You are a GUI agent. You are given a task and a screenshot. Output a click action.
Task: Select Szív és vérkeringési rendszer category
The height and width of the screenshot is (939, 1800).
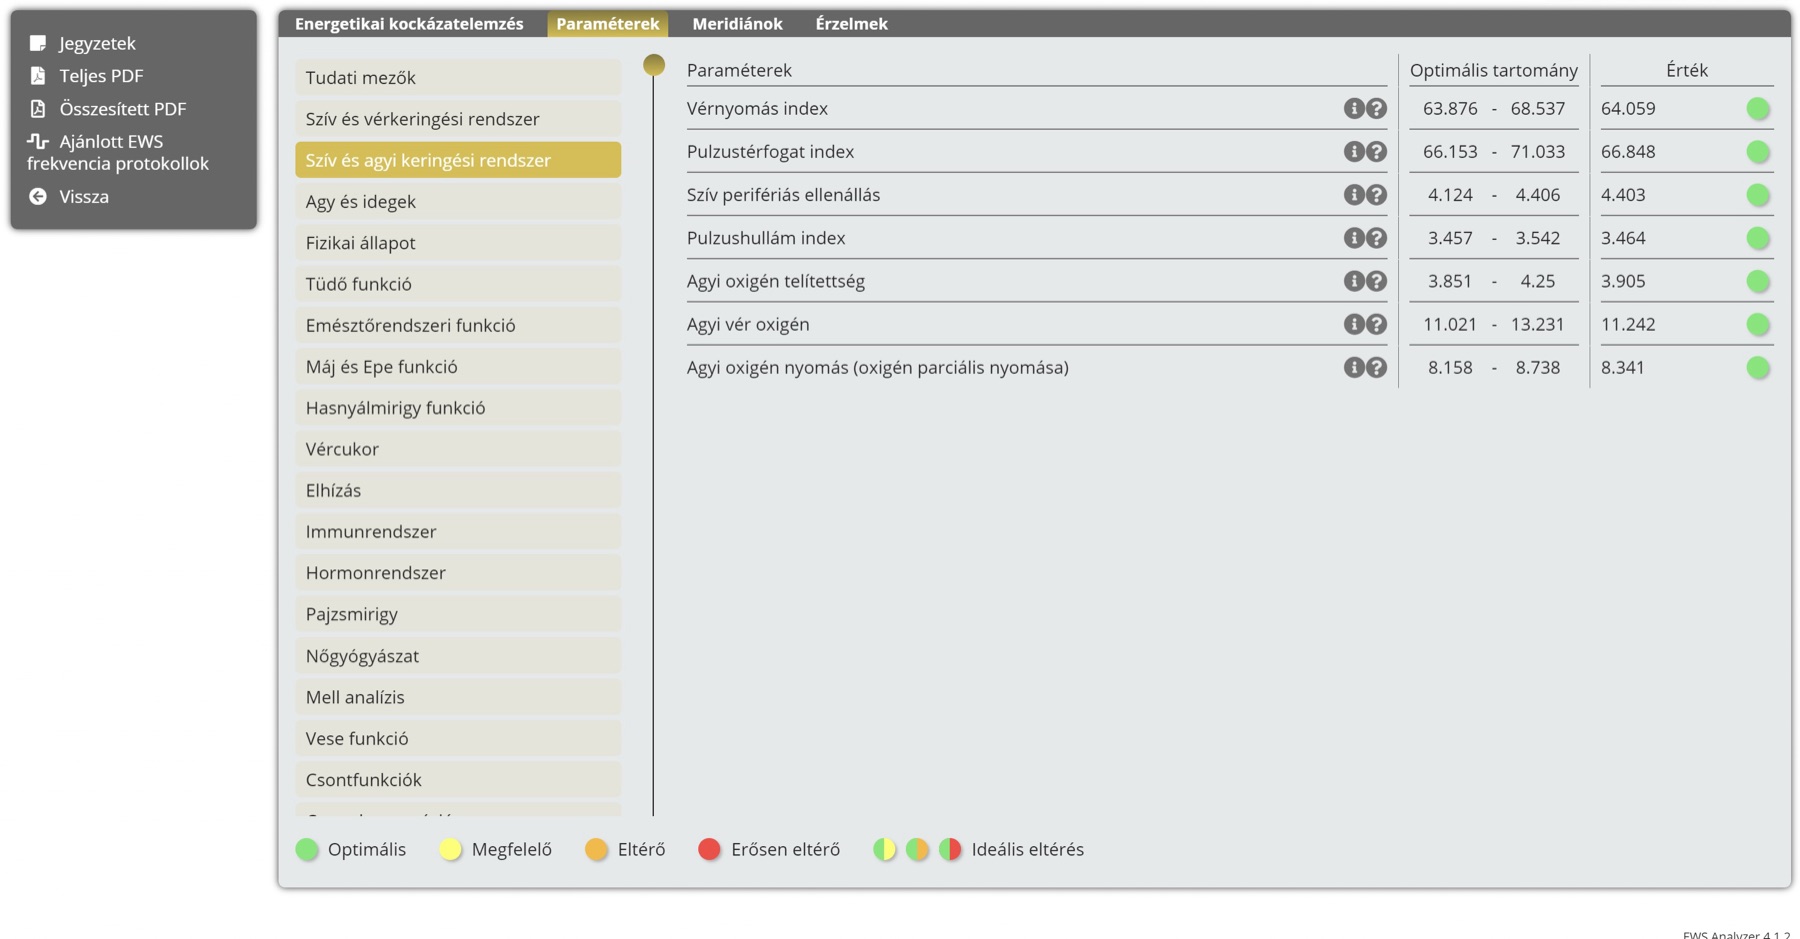point(458,119)
